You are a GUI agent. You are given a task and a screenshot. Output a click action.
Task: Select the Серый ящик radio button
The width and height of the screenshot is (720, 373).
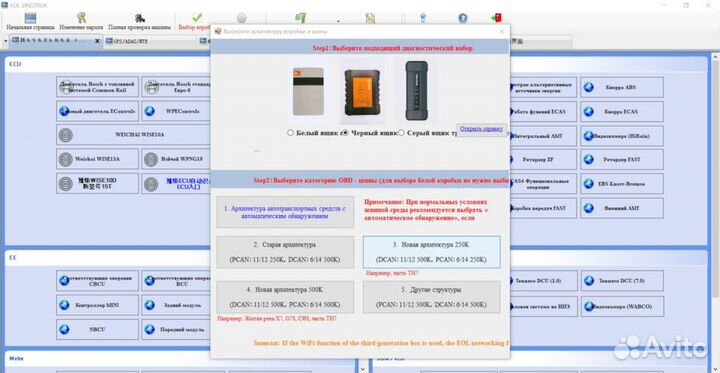(401, 133)
